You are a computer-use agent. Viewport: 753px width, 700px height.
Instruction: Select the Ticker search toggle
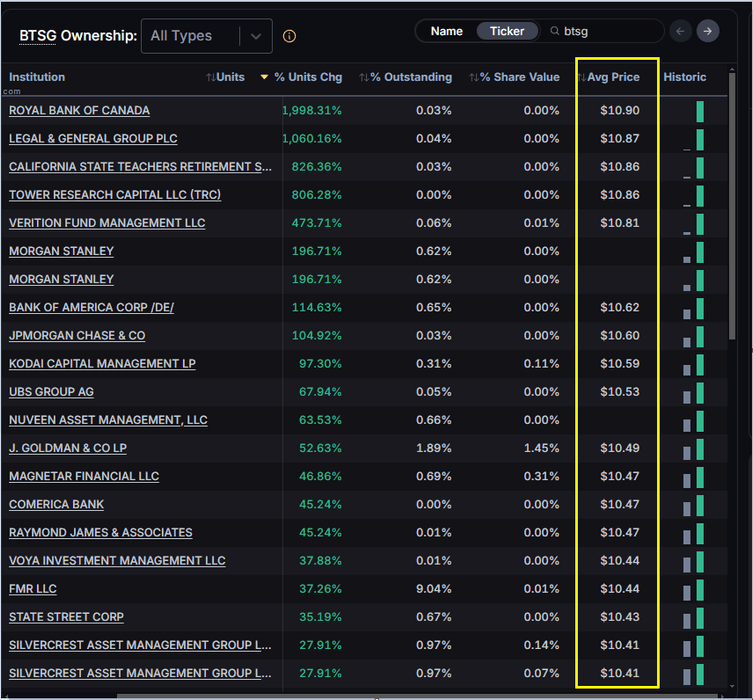point(507,31)
